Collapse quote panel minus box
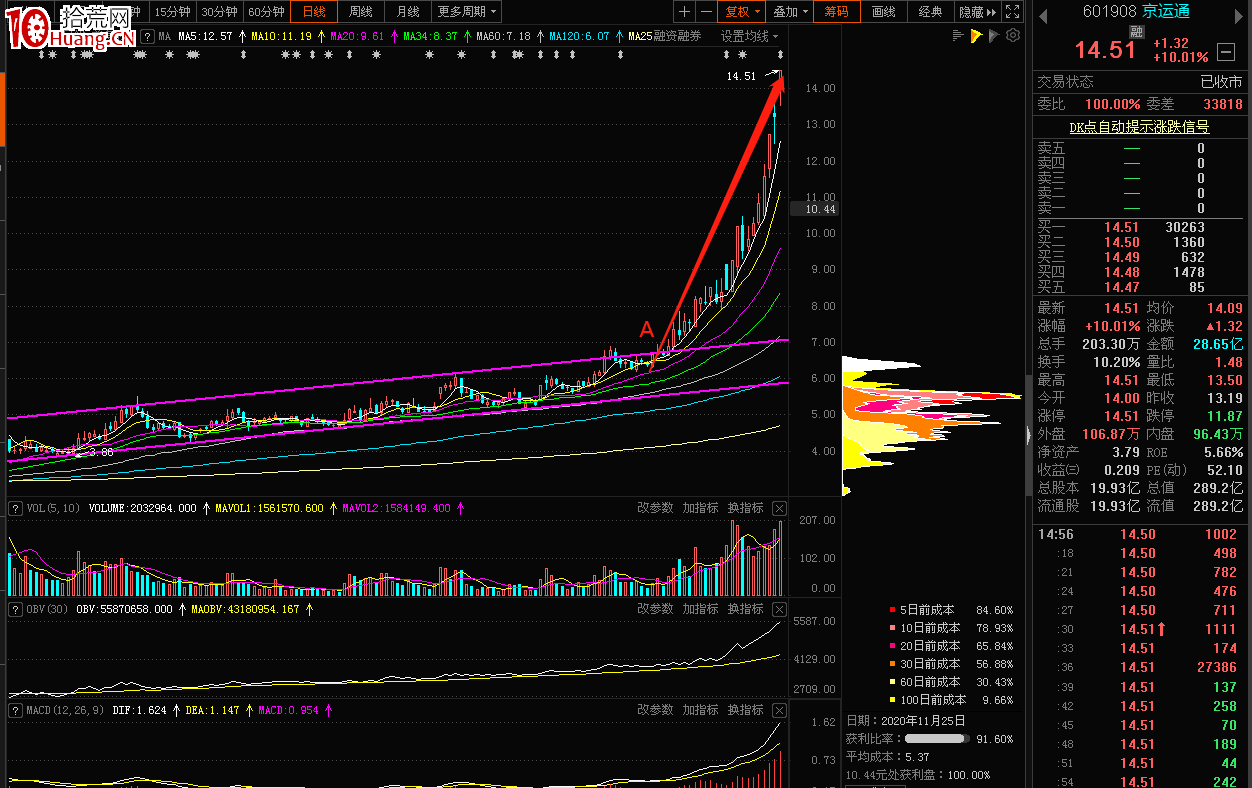The width and height of the screenshot is (1252, 788). (x=1226, y=53)
